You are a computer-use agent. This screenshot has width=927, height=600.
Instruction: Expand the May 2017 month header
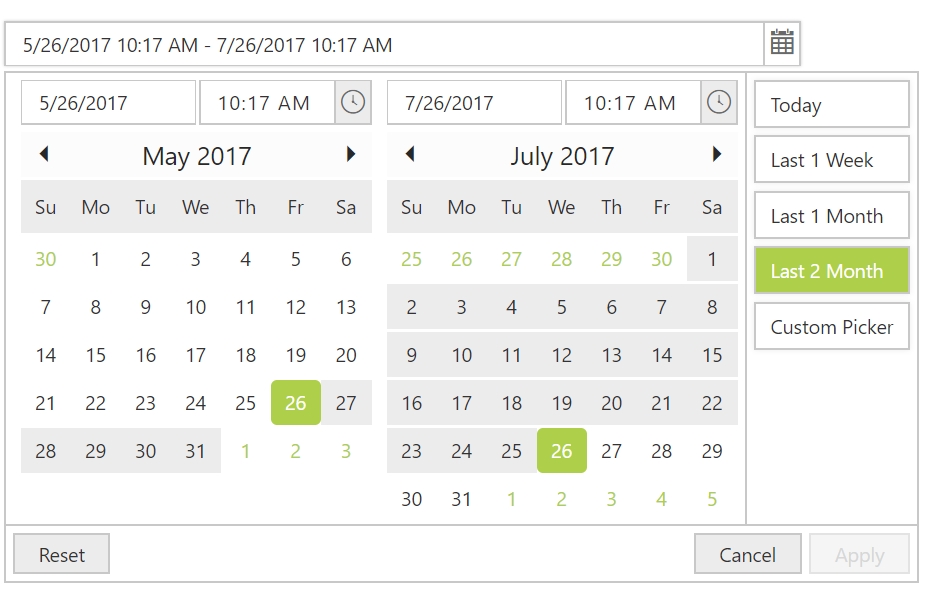tap(197, 156)
